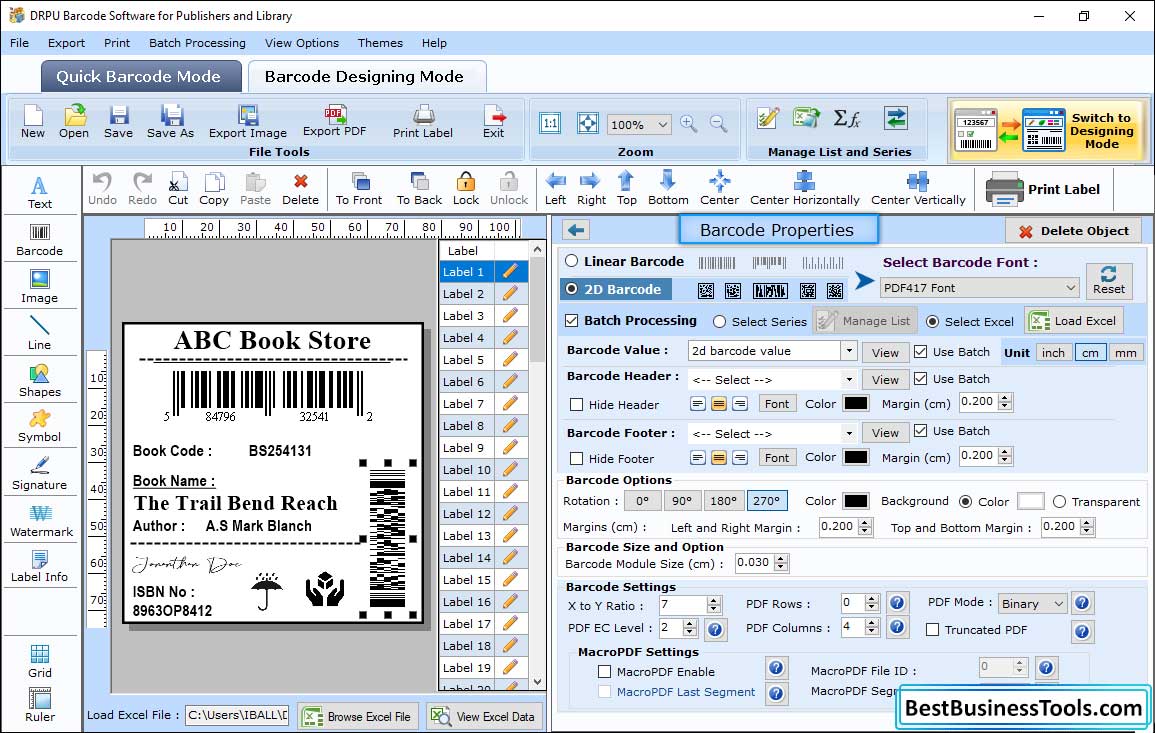The image size is (1155, 733).
Task: Open the File menu
Action: (19, 43)
